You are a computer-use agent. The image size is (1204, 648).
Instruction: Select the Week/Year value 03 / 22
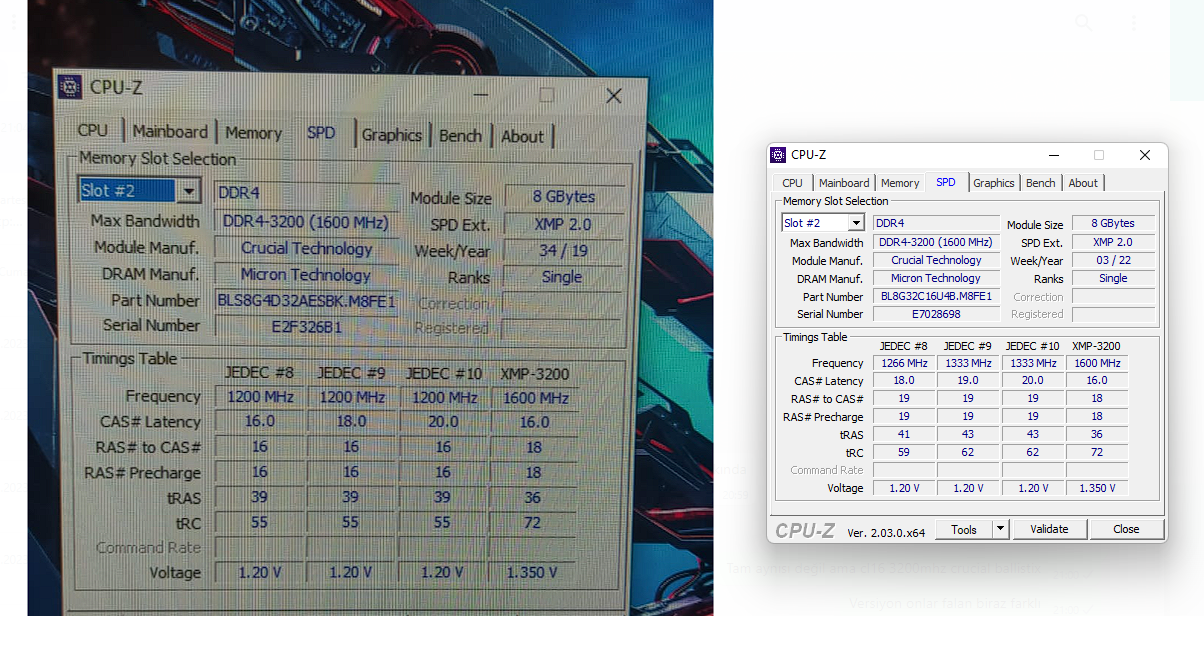coord(1113,260)
